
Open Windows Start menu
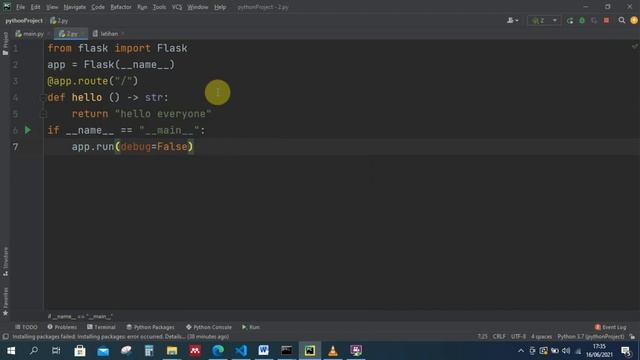tap(11, 351)
